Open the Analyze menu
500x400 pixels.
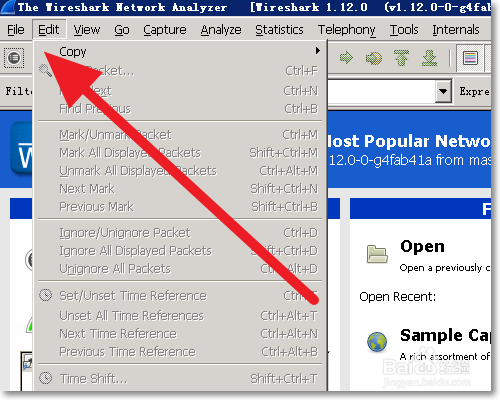221,30
